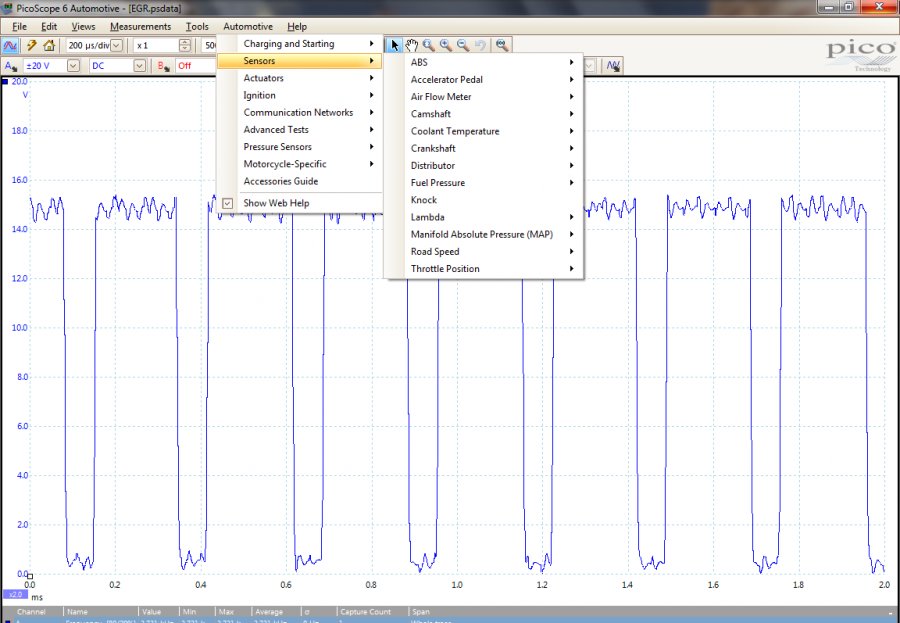This screenshot has height=623, width=900.
Task: Click the Automotive menu
Action: pyautogui.click(x=248, y=26)
